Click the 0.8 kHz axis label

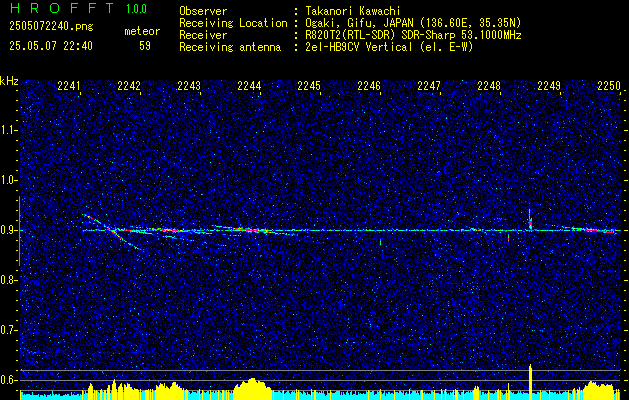pyautogui.click(x=9, y=280)
